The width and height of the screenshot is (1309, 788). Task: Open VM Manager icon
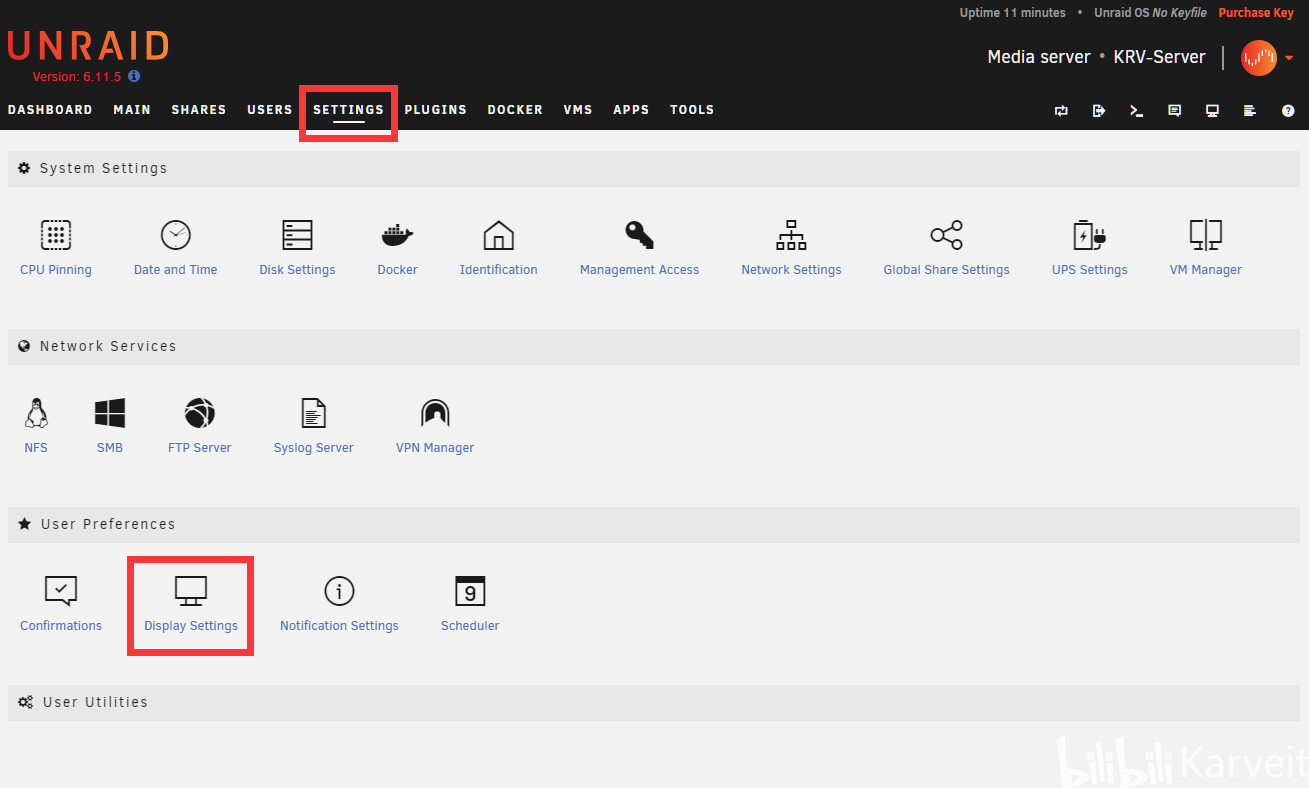(x=1205, y=235)
